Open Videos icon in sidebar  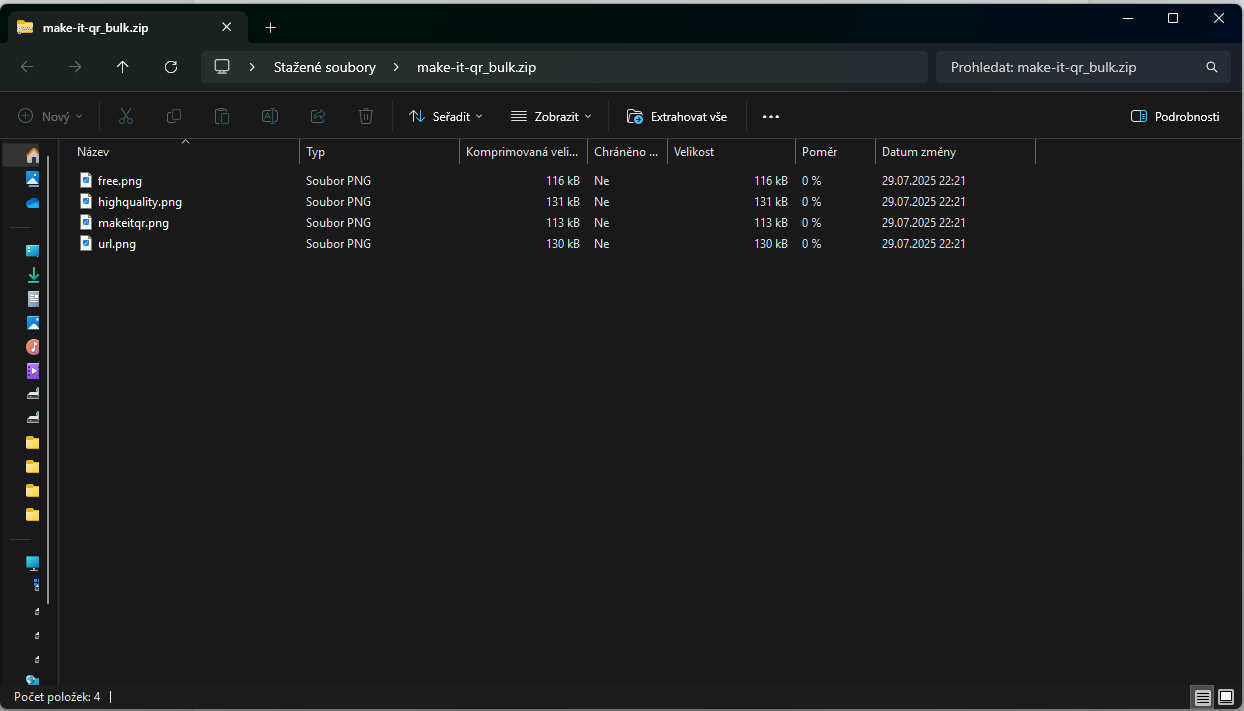(32, 371)
